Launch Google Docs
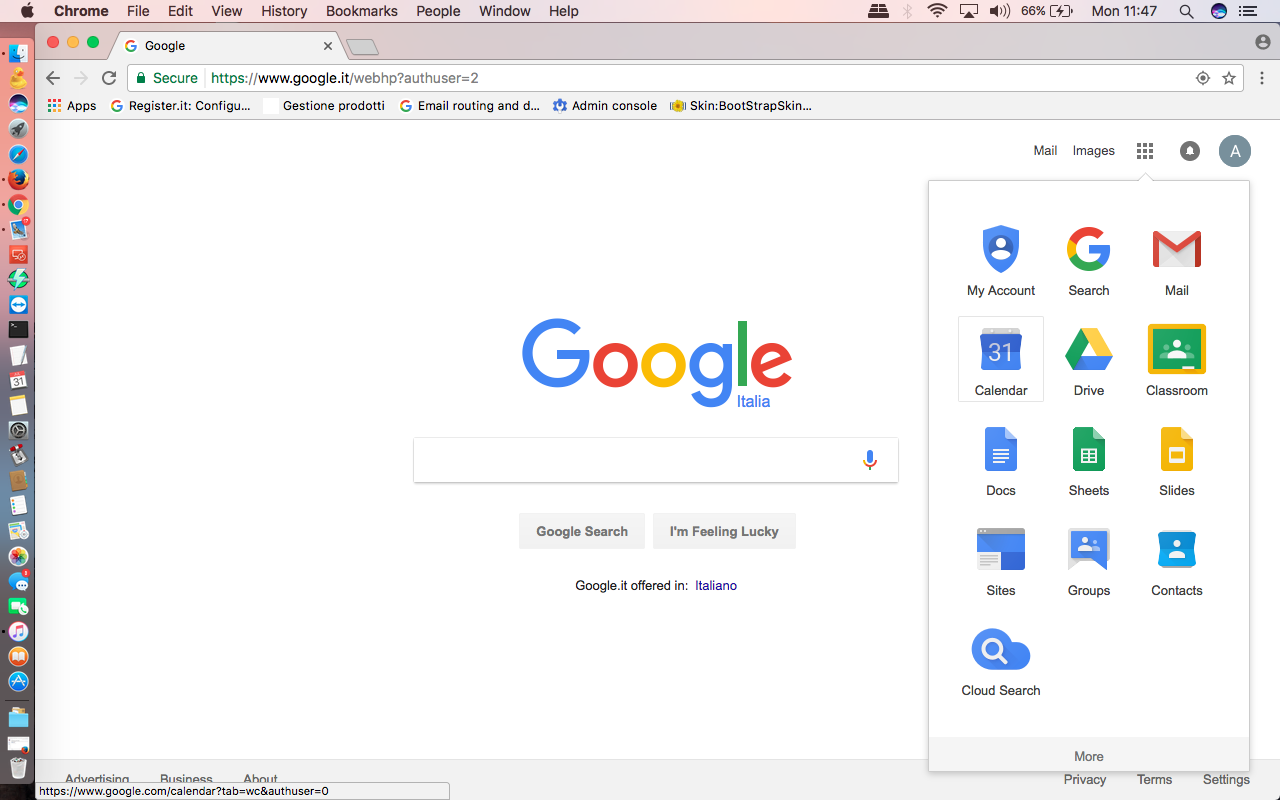This screenshot has height=800, width=1280. (1001, 460)
